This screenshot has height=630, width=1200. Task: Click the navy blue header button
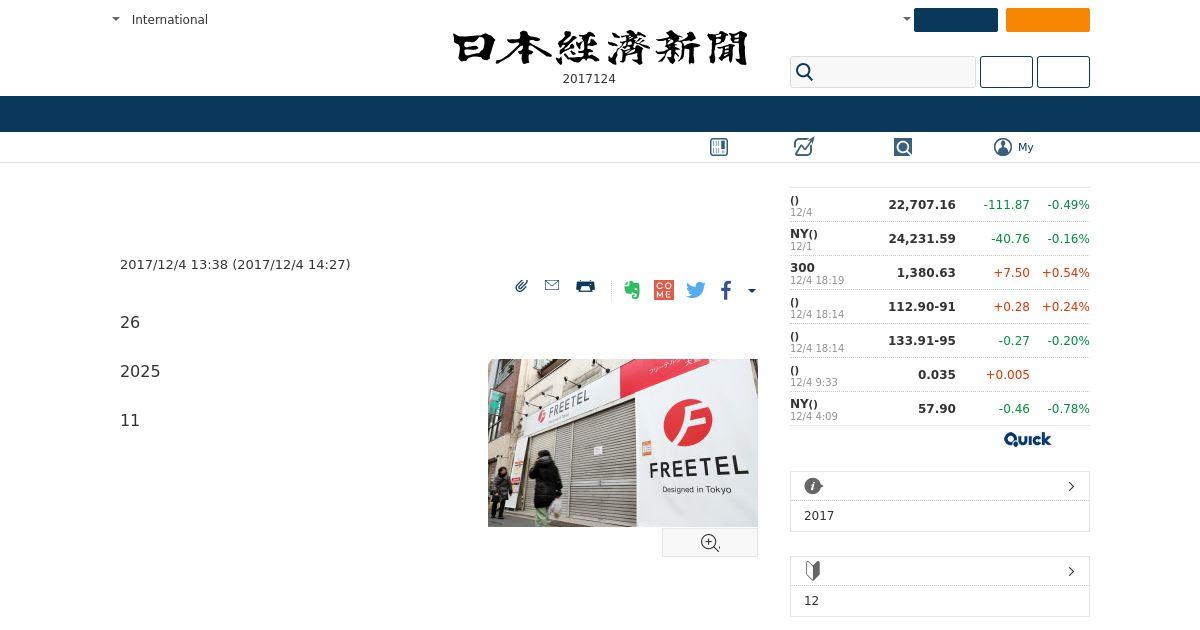coord(956,20)
